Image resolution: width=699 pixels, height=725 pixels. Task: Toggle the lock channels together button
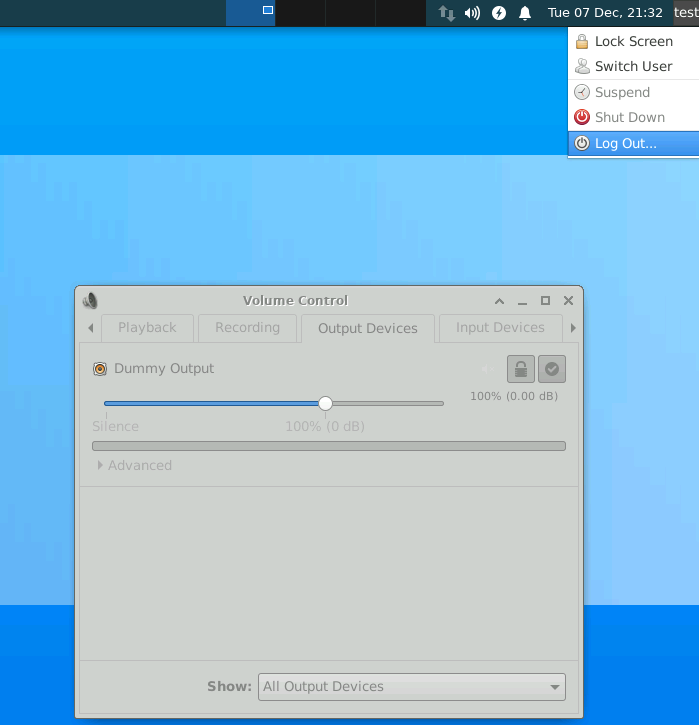pos(520,369)
